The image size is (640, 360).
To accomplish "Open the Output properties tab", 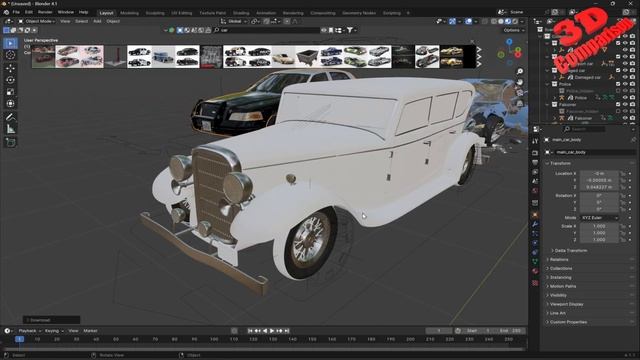I will 535,162.
